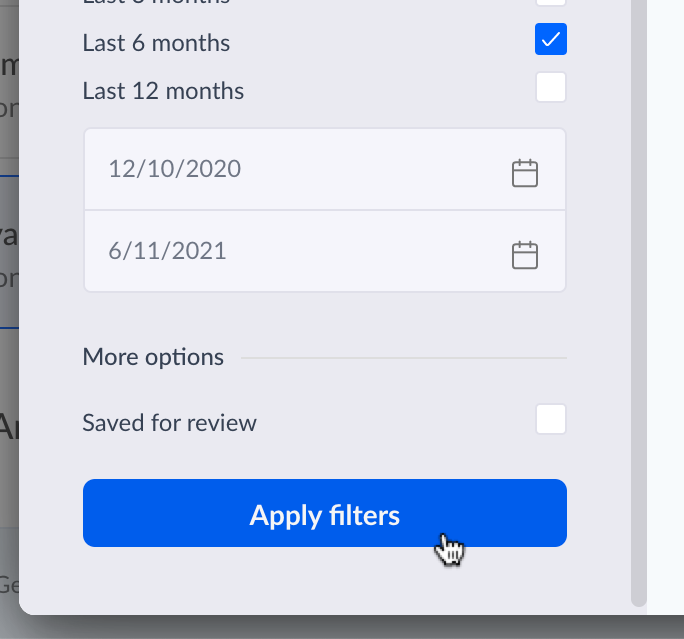Click the Saved for review label
This screenshot has height=639, width=684.
tap(169, 423)
